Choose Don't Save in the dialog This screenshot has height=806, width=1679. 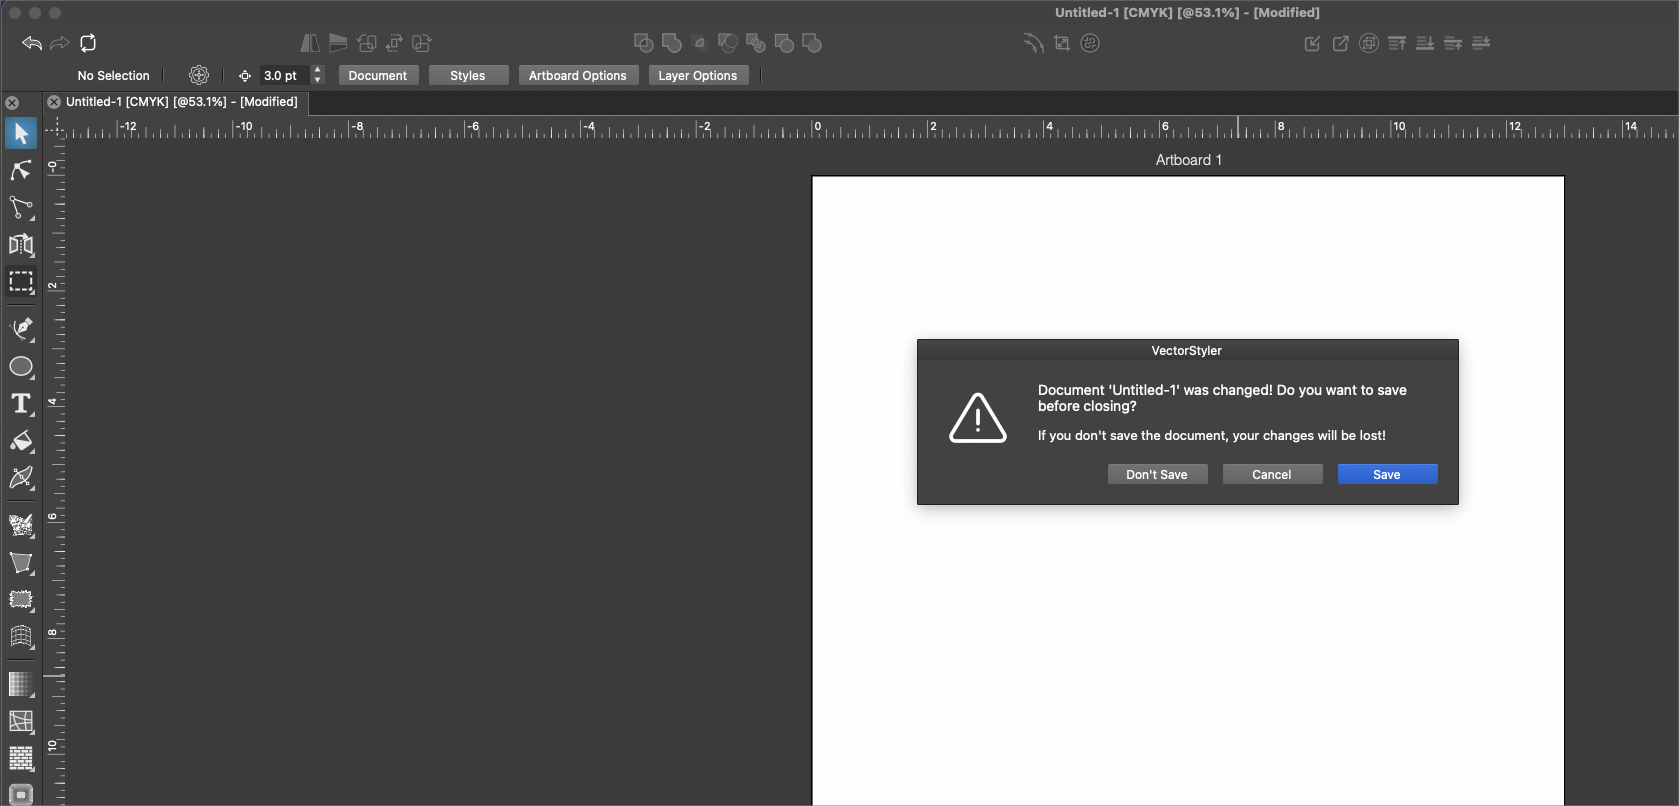tap(1157, 474)
